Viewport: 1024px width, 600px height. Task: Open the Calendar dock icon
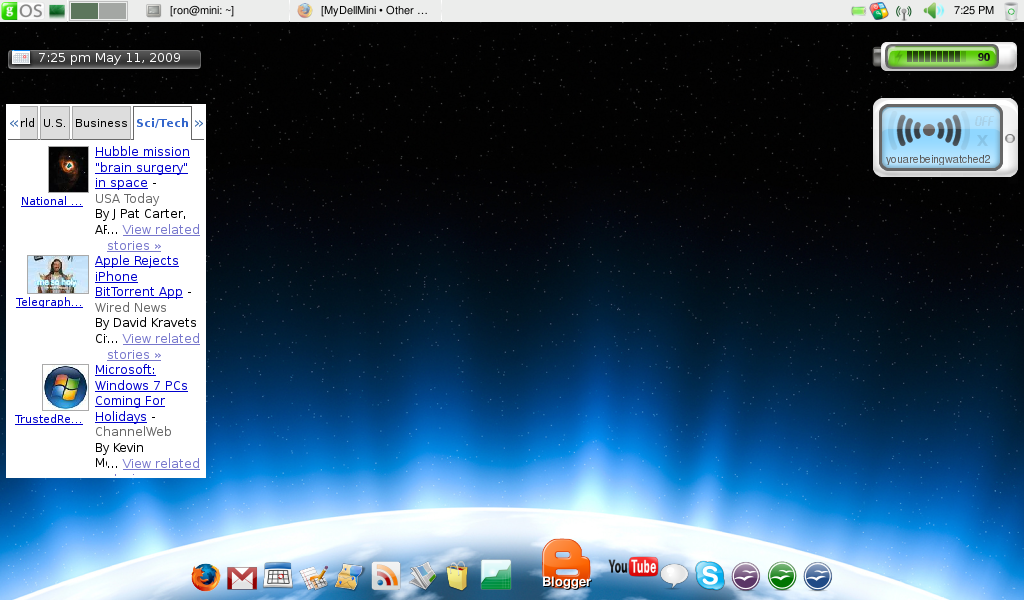point(278,576)
